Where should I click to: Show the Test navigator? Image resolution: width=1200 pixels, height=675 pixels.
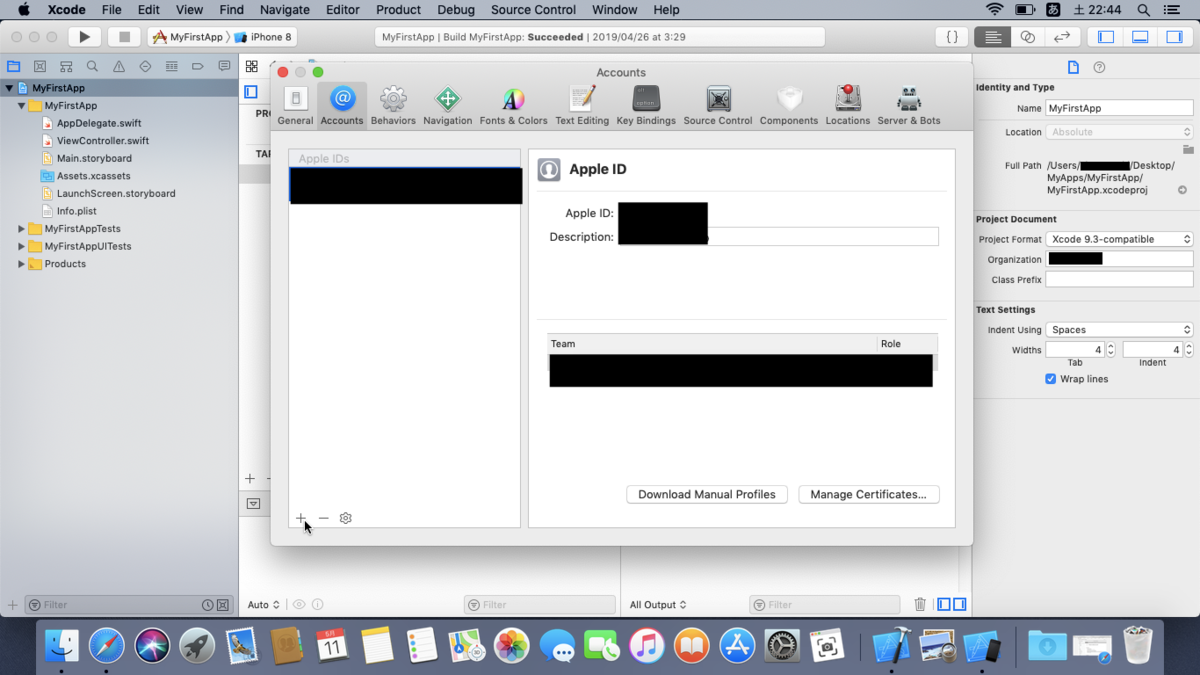click(145, 67)
